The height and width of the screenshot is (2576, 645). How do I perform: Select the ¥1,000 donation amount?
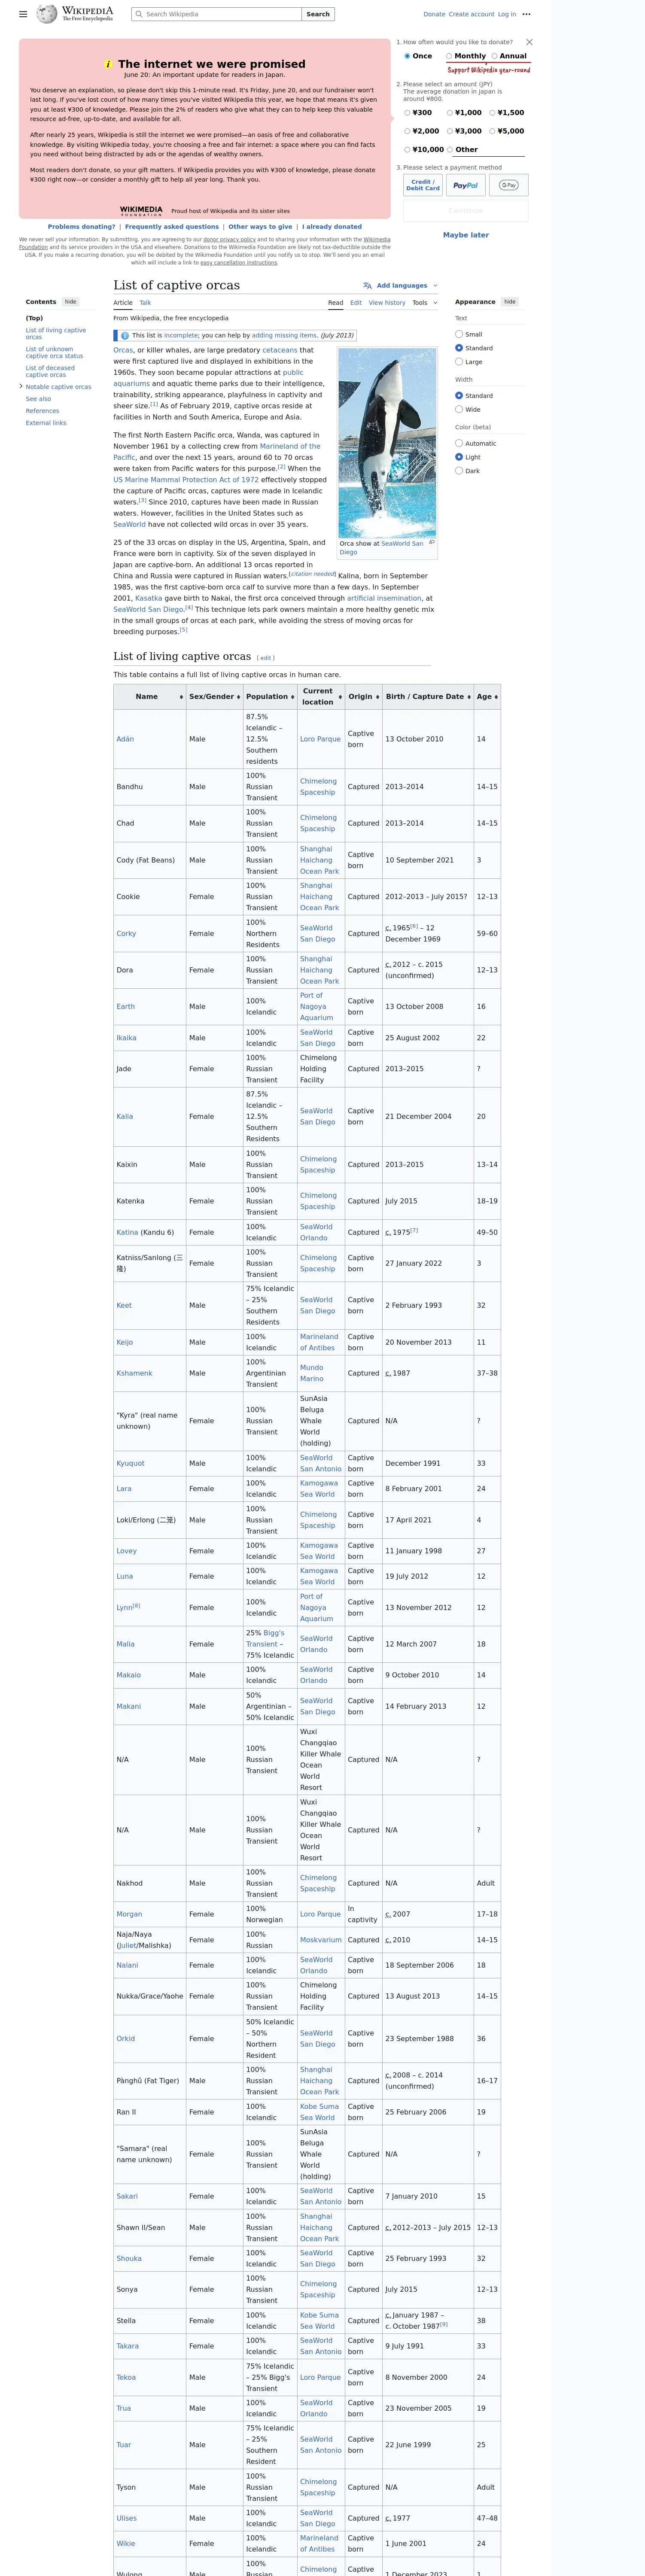(x=450, y=113)
